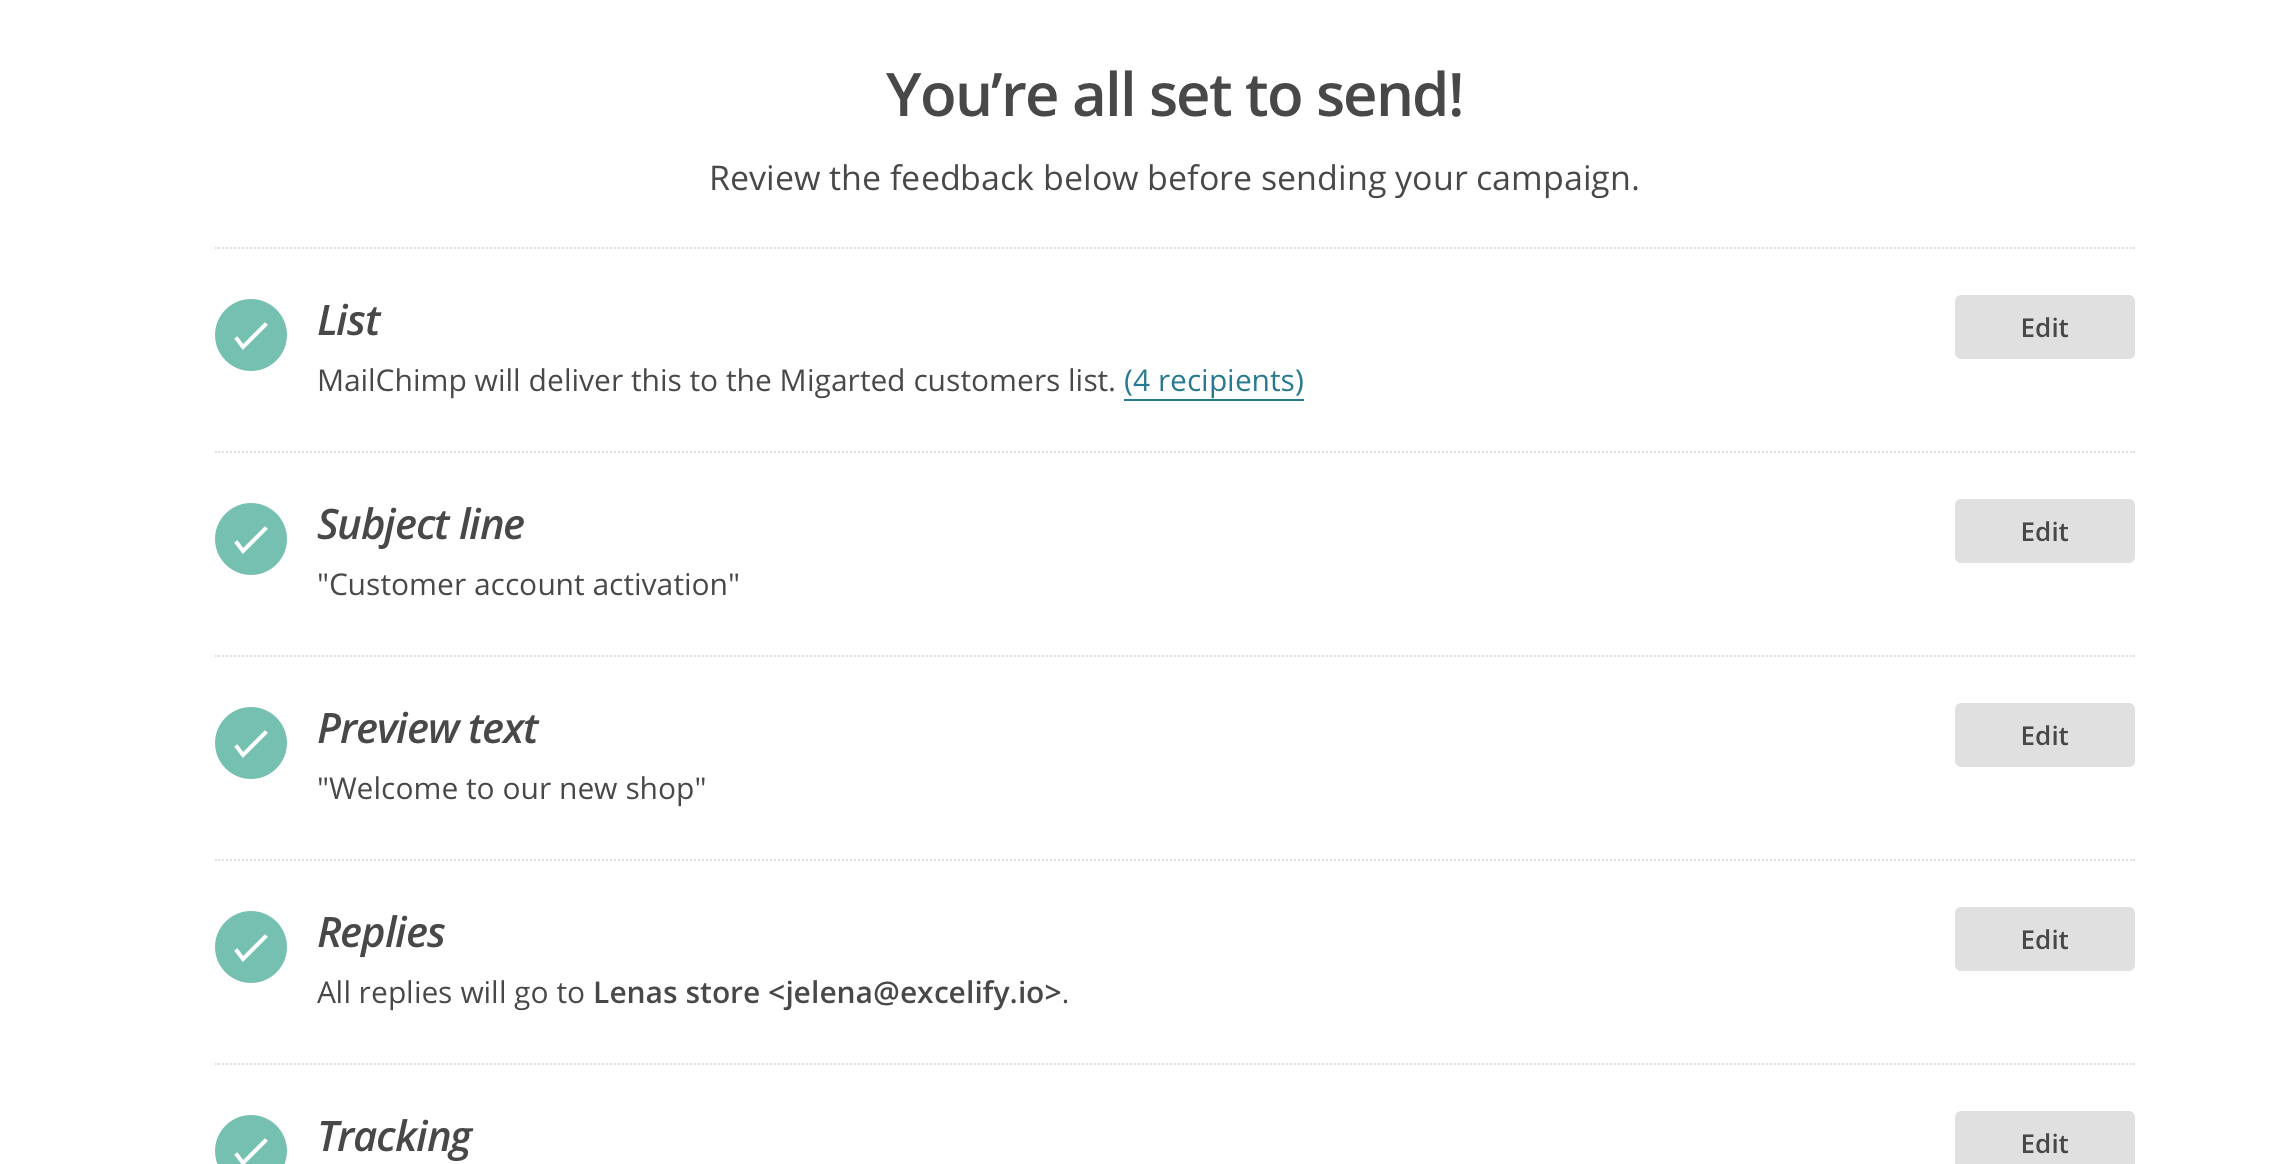The height and width of the screenshot is (1164, 2278).
Task: Open Edit for Preview text
Action: (x=2044, y=735)
